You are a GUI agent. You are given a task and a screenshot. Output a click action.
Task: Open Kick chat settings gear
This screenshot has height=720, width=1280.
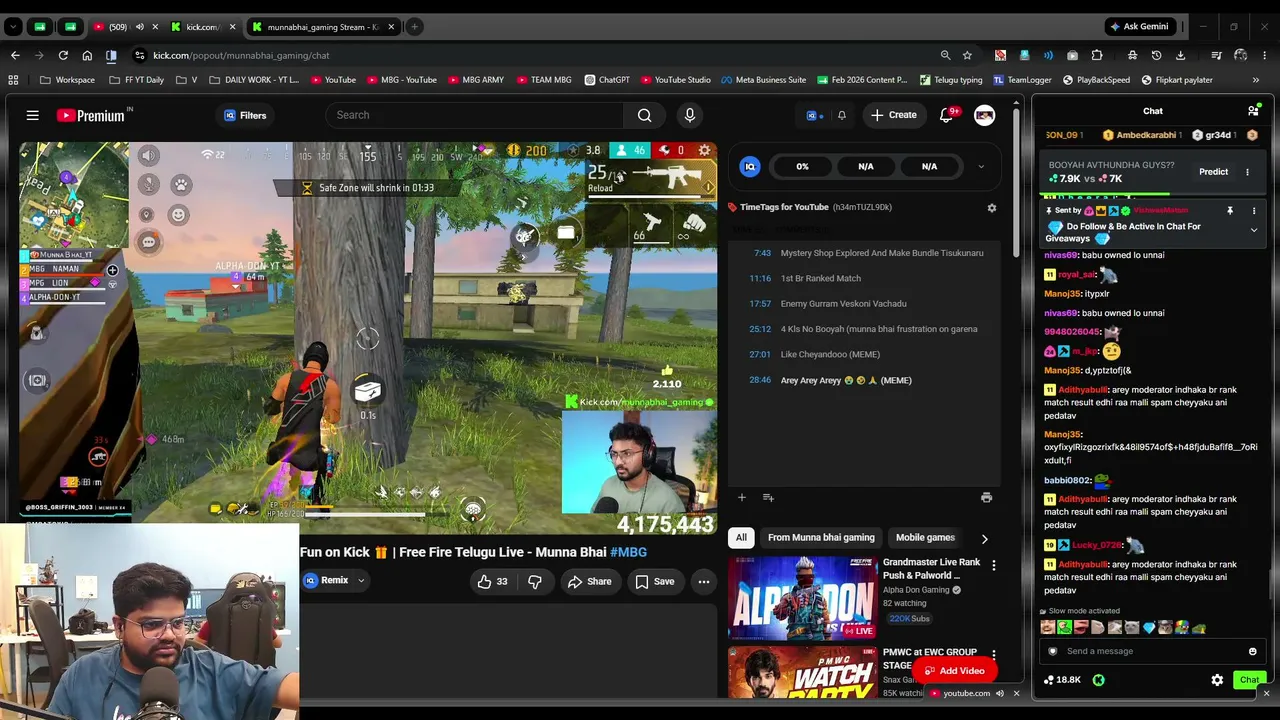1217,680
